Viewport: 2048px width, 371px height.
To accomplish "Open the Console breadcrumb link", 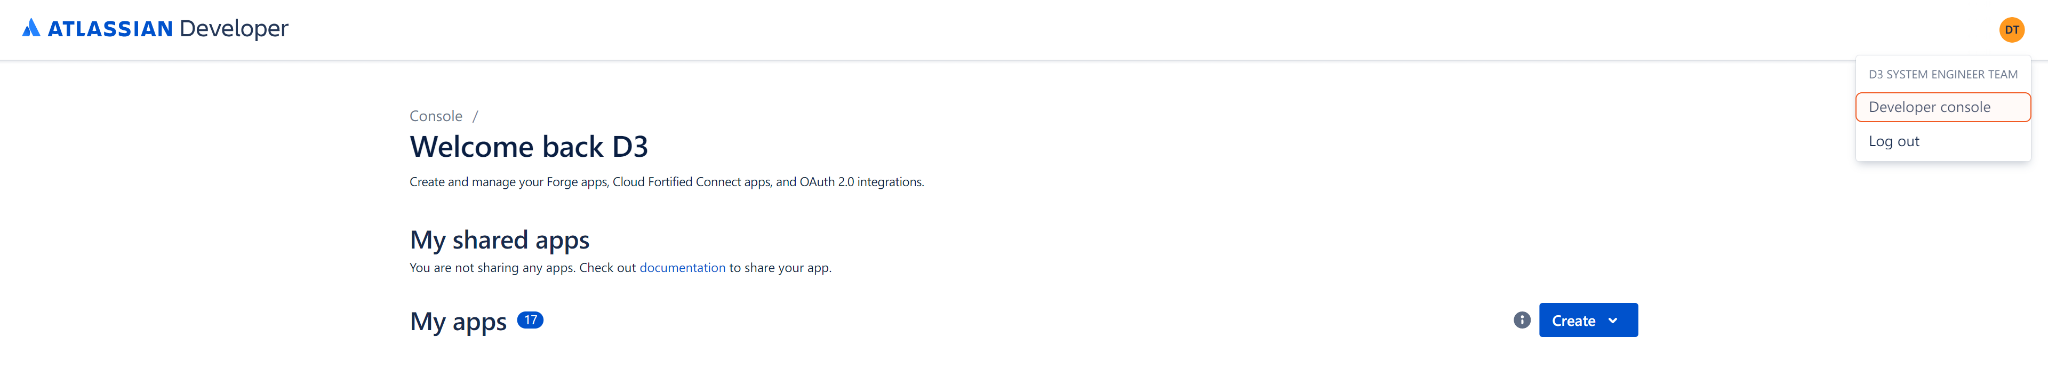I will click(436, 116).
